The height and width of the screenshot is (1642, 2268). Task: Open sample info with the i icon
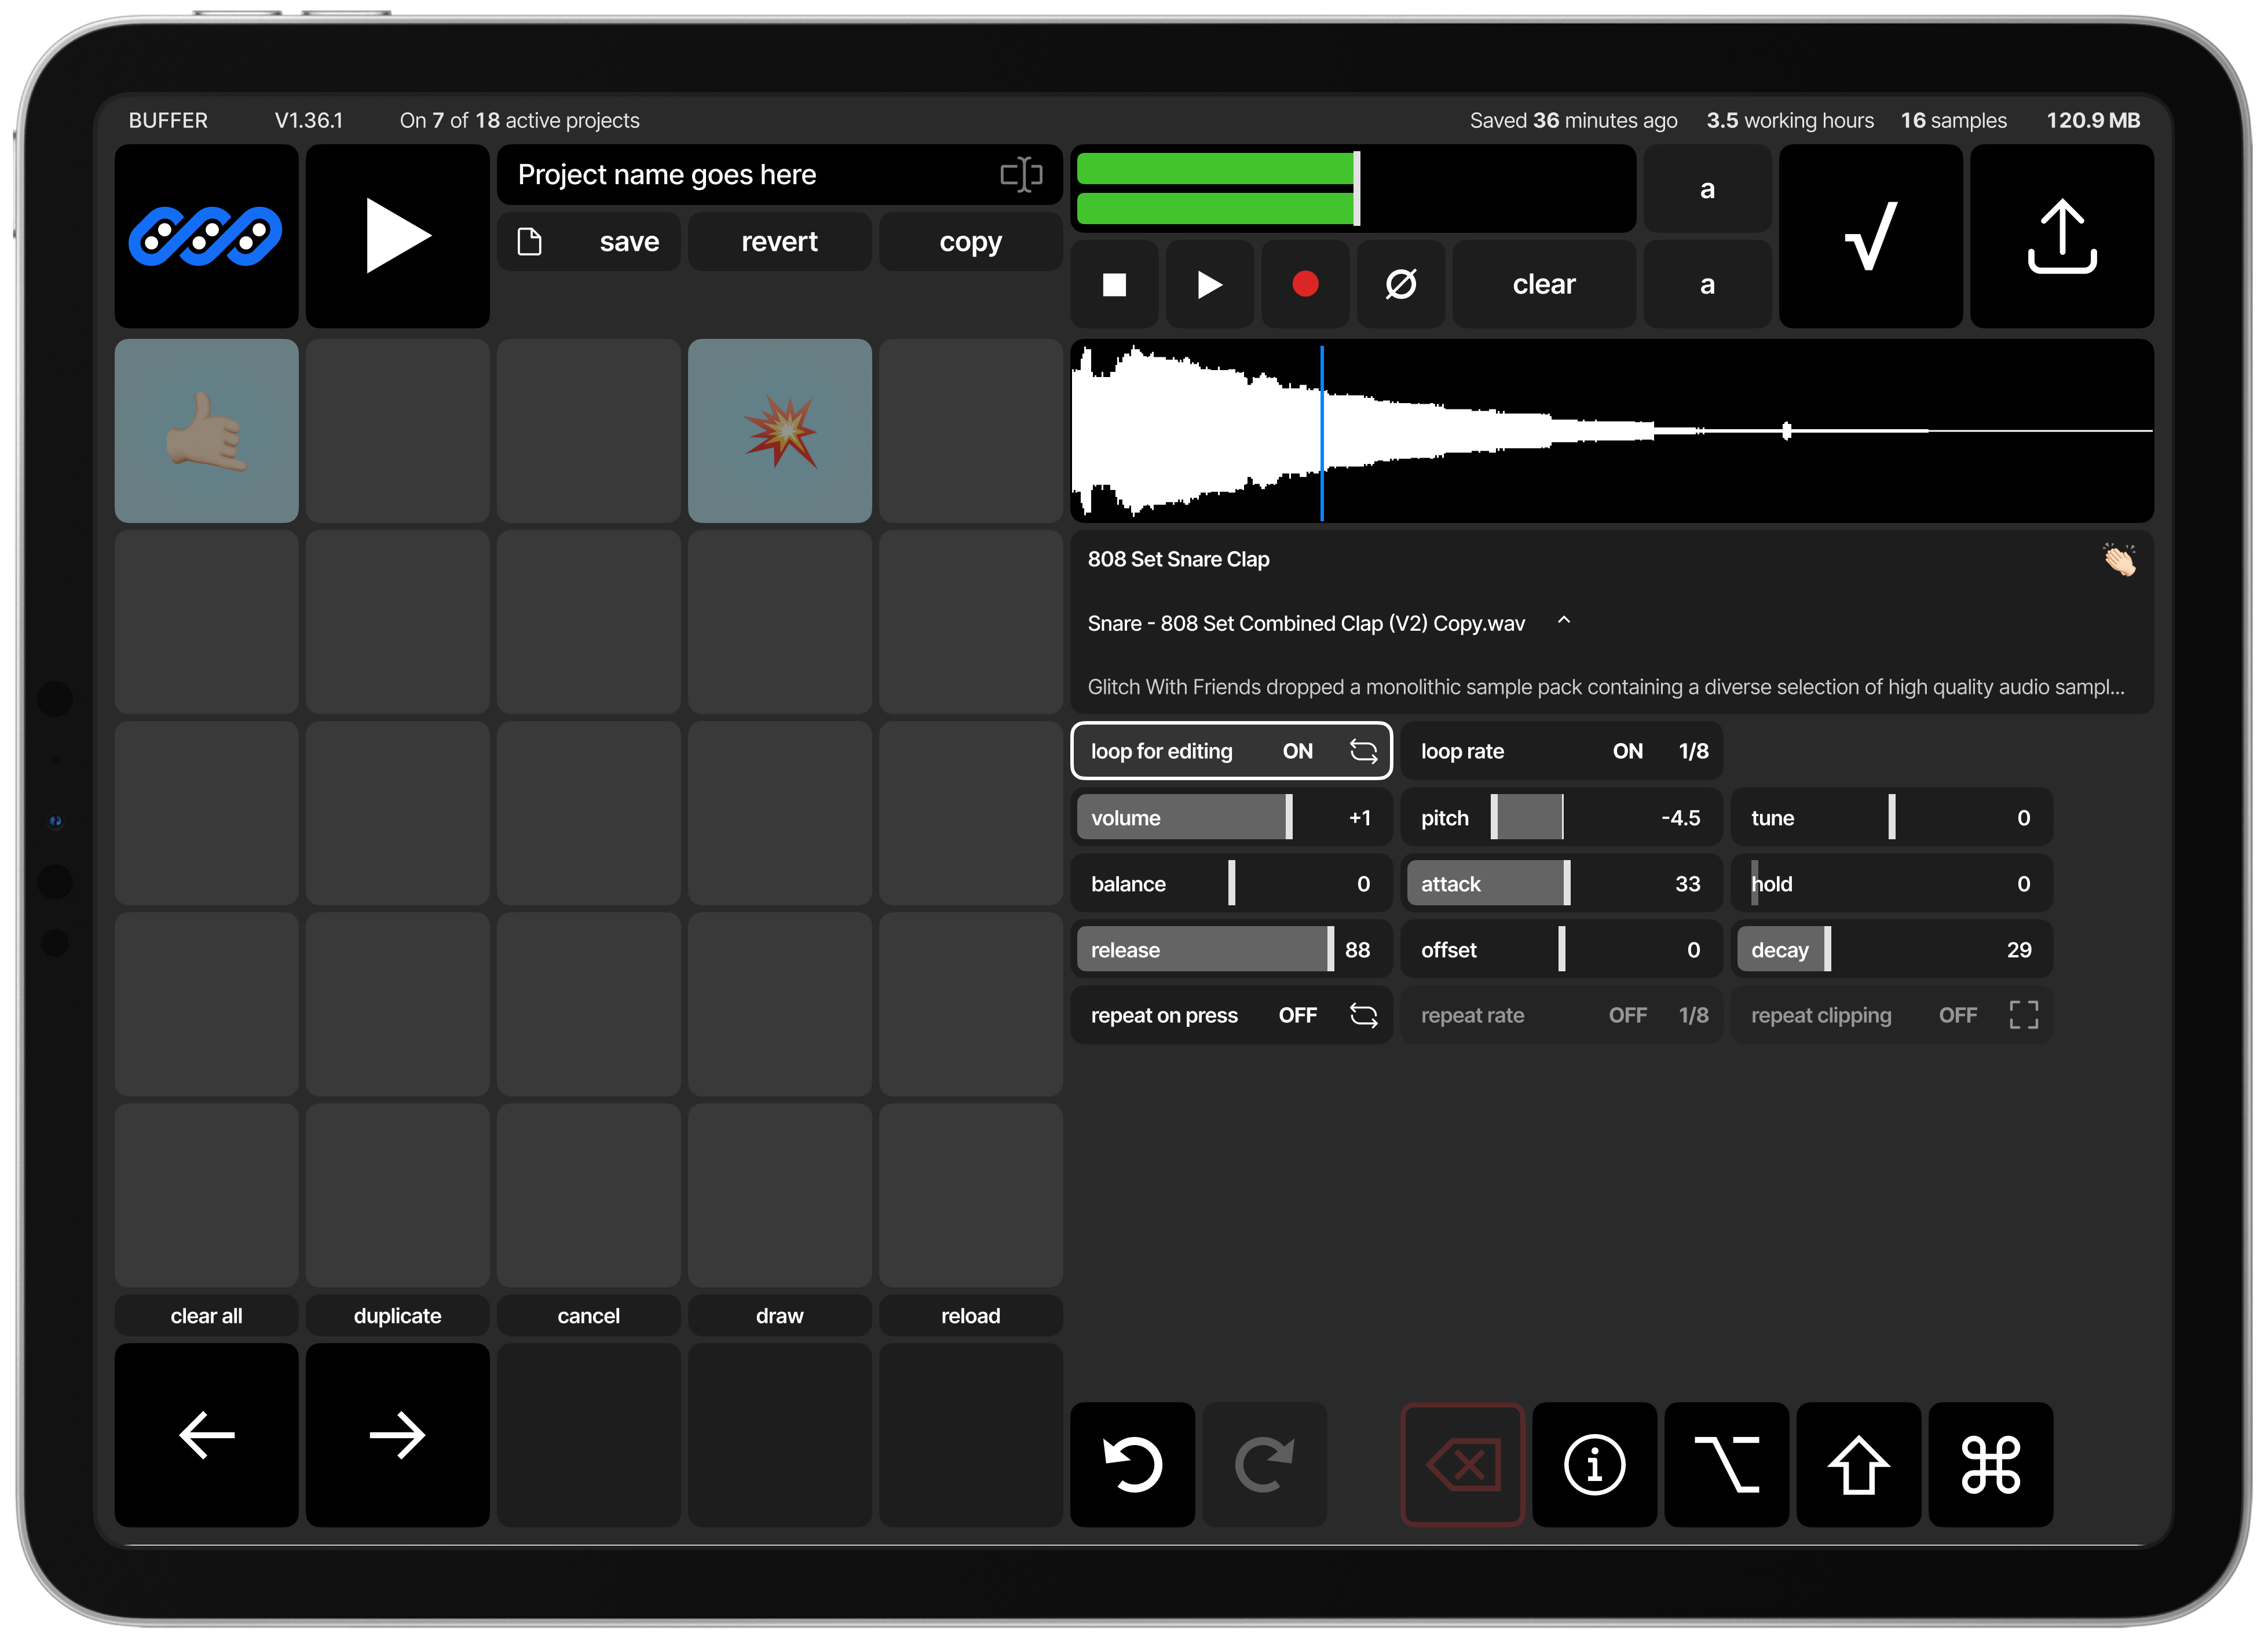tap(1593, 1464)
